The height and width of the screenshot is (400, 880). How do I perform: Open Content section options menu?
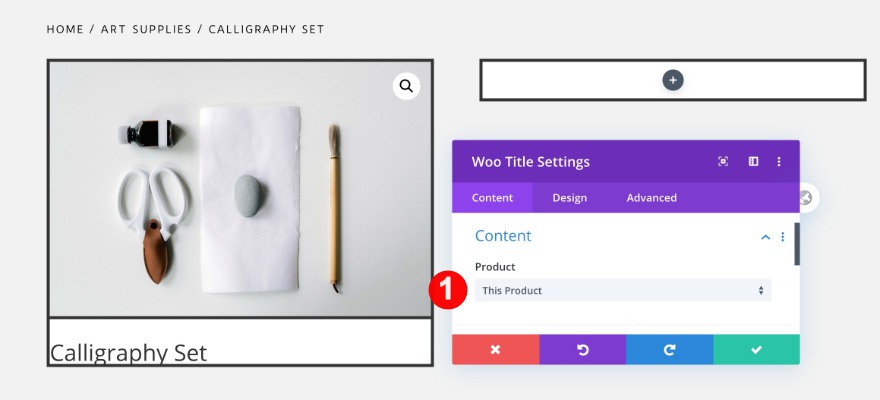(782, 237)
